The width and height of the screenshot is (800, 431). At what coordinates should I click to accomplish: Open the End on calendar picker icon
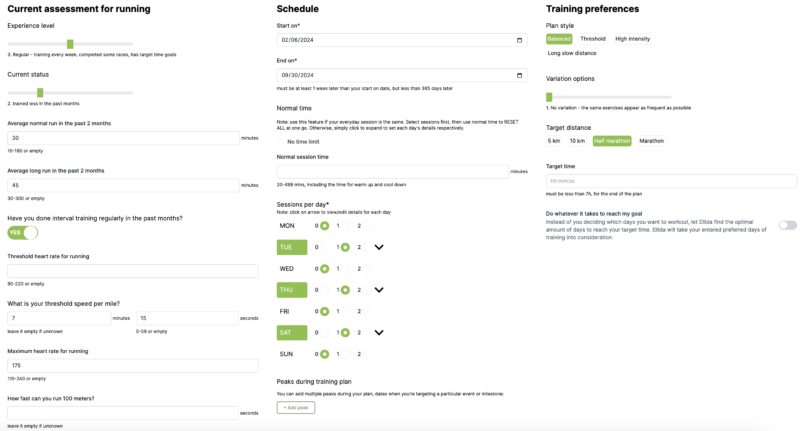pos(519,75)
